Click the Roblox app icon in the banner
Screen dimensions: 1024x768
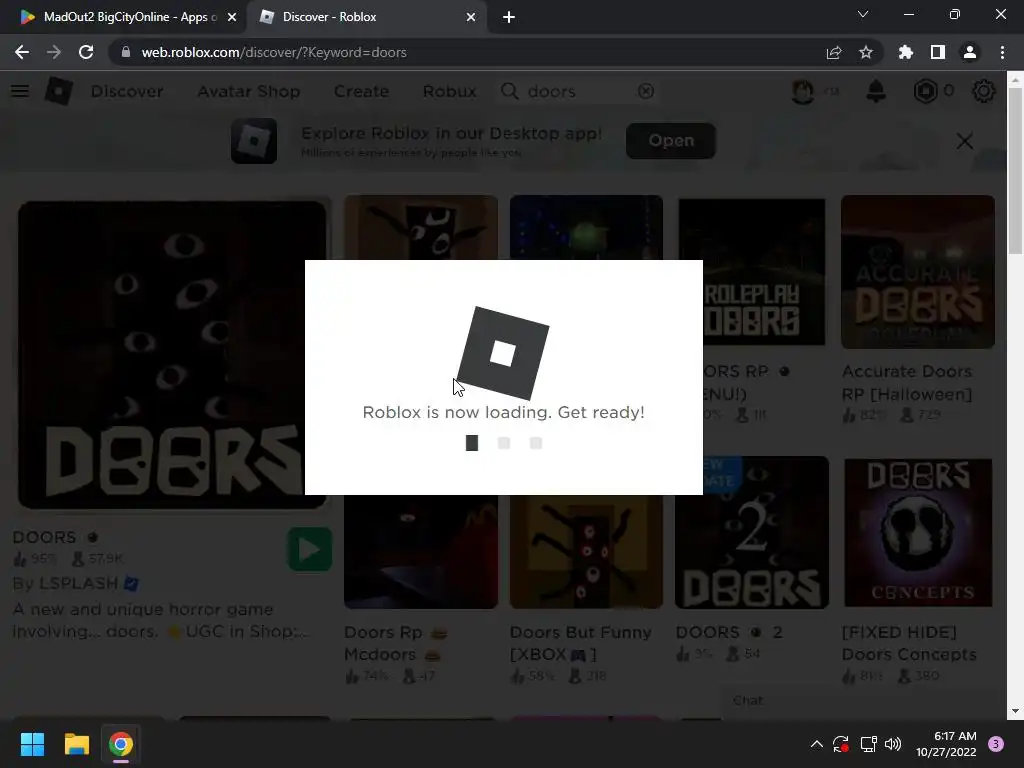pyautogui.click(x=254, y=140)
